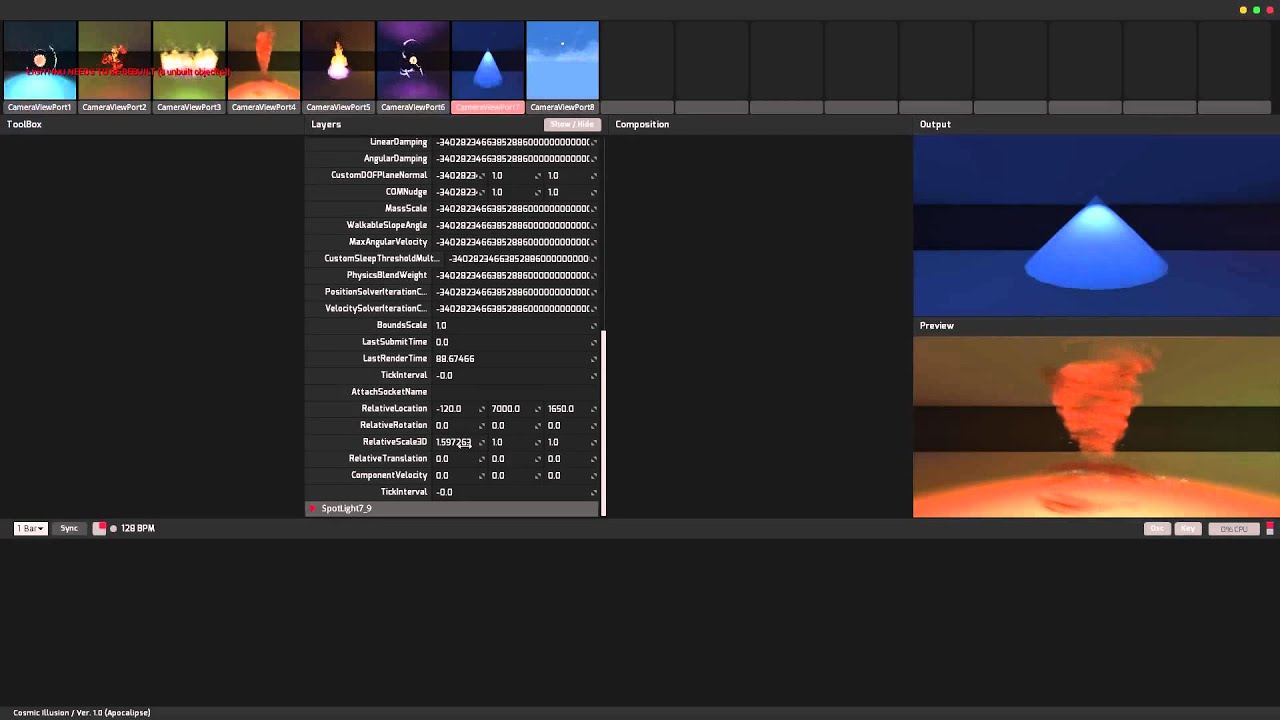
Task: Click the Sync button
Action: (69, 528)
